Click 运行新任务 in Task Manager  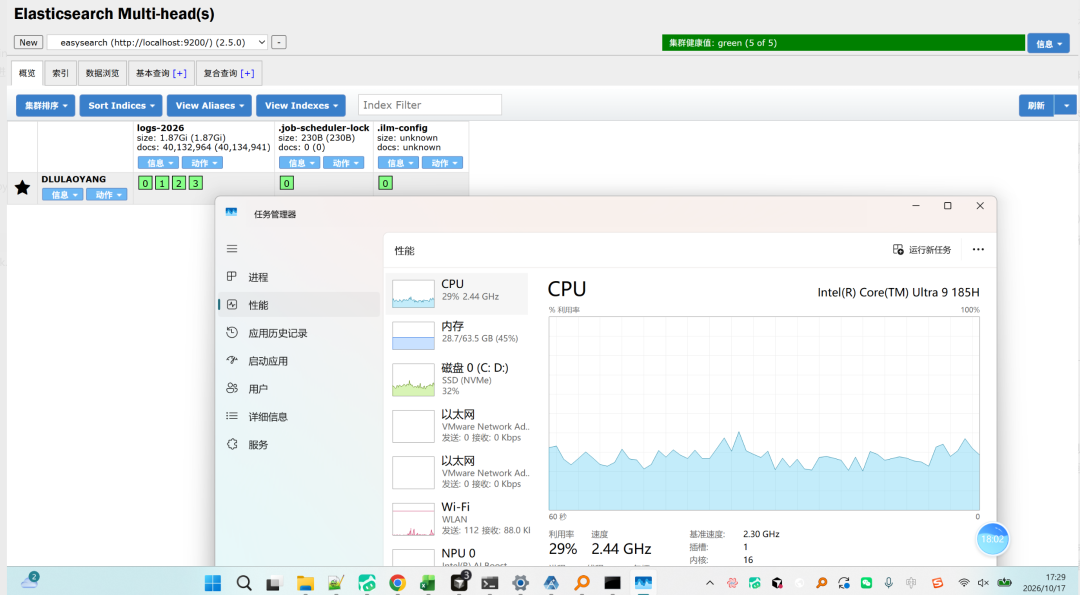(922, 249)
